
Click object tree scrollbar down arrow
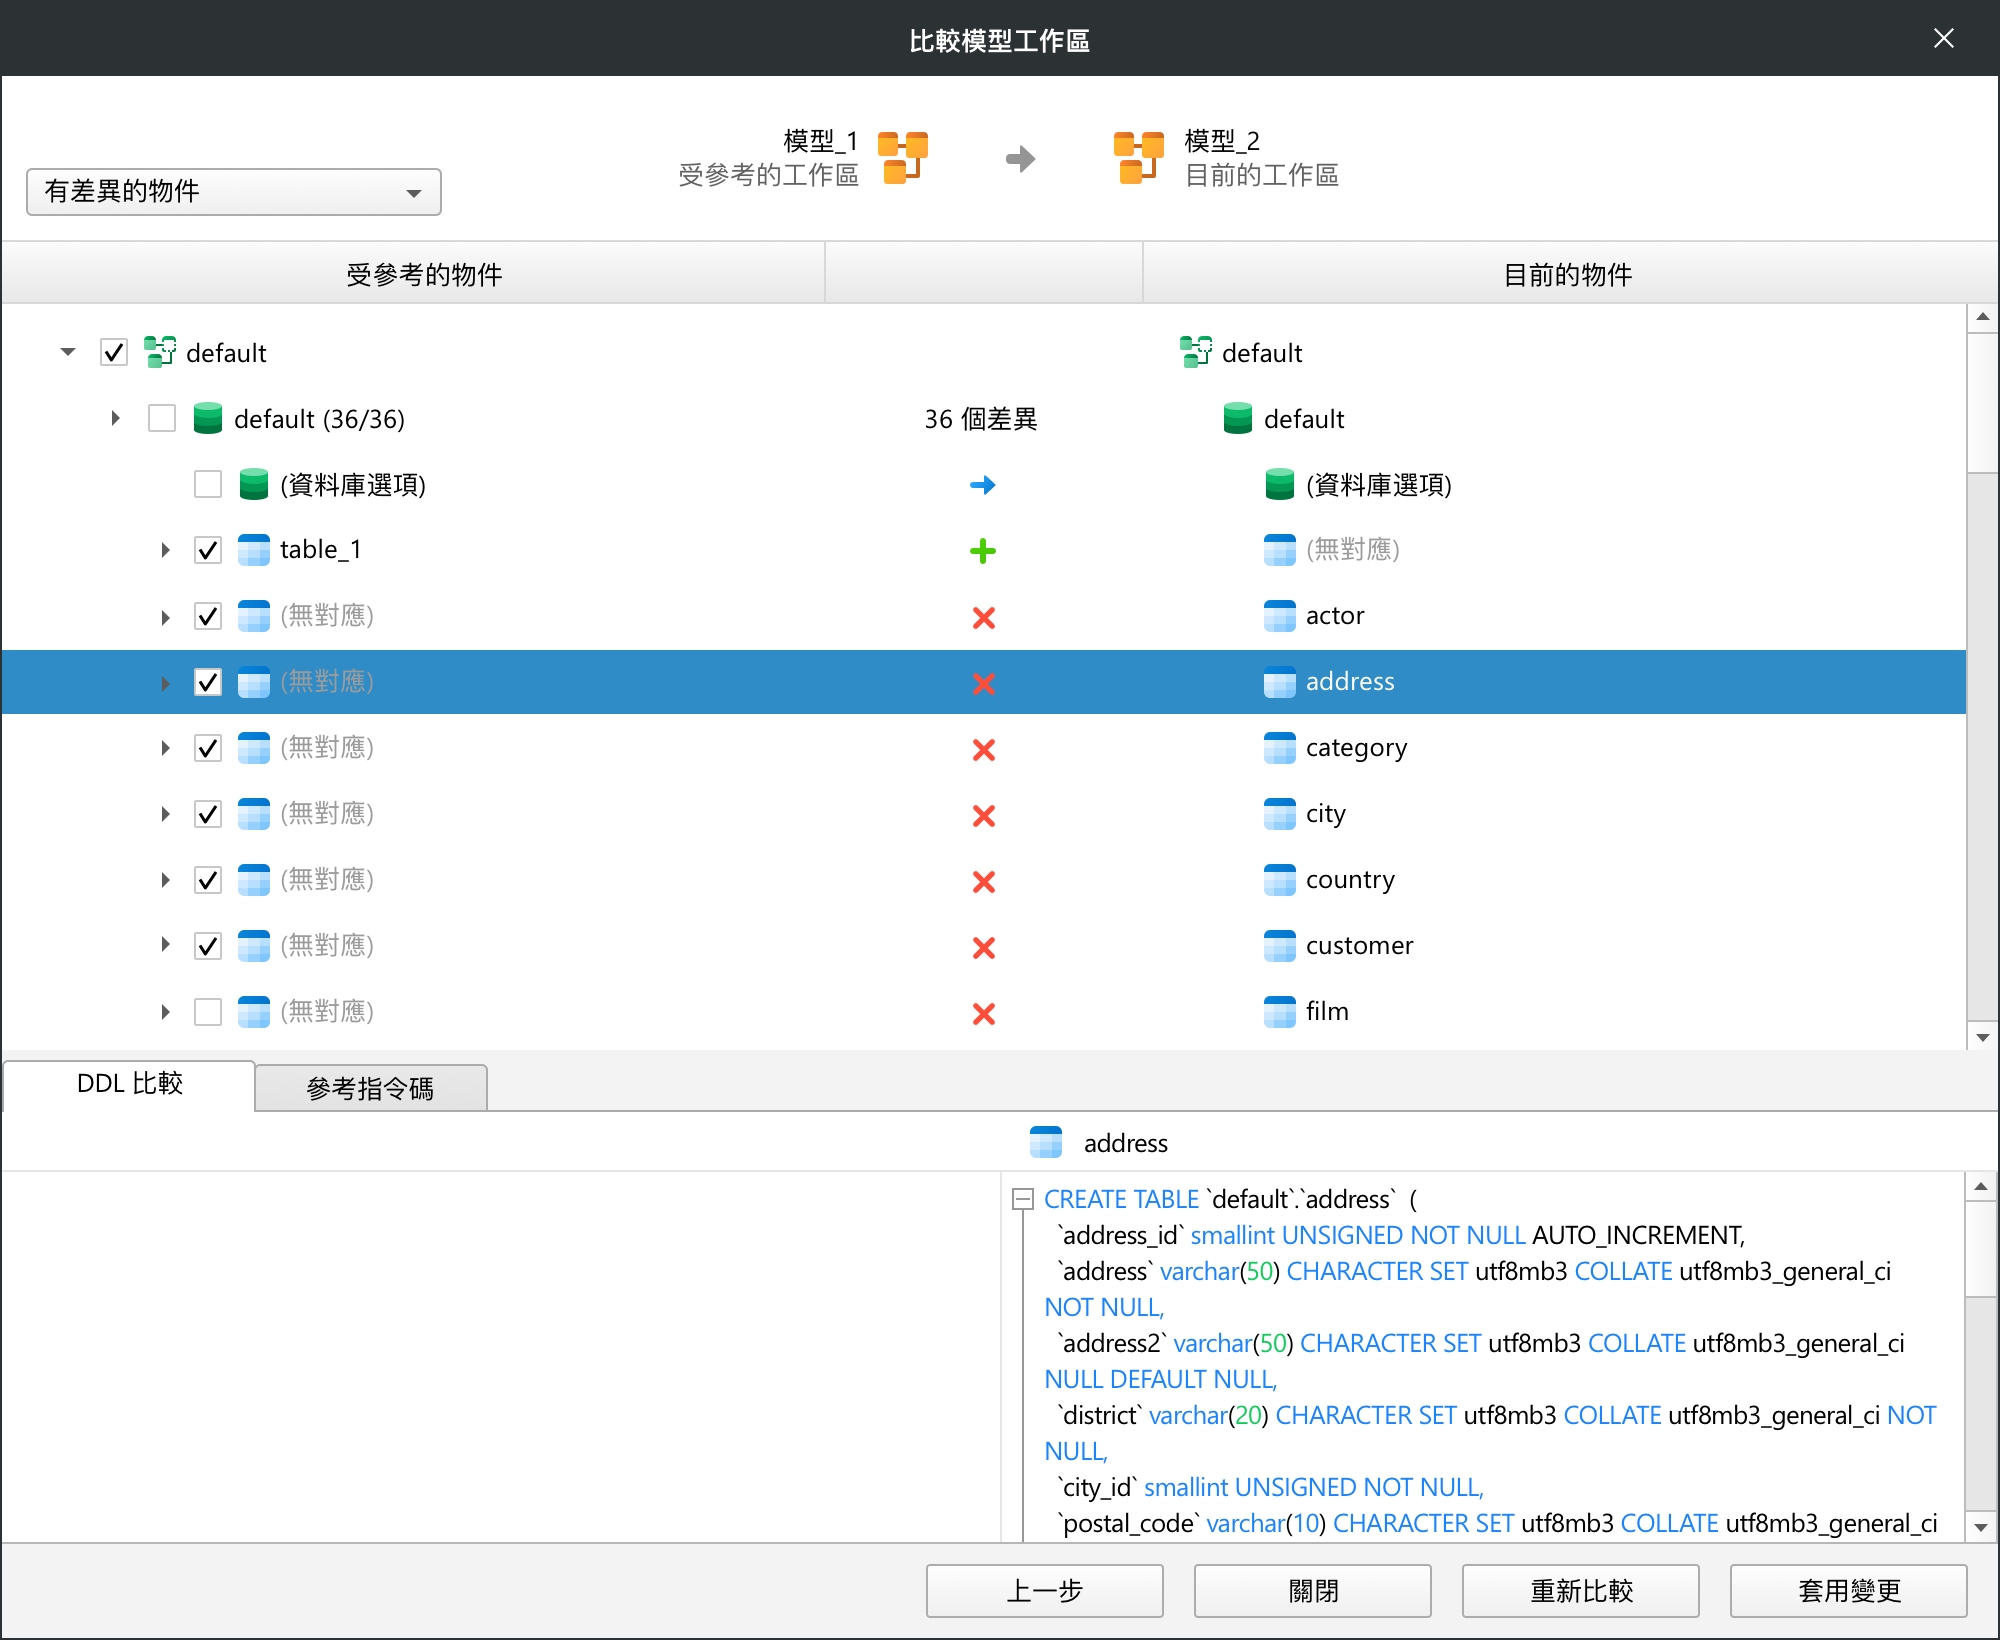pos(1982,1037)
